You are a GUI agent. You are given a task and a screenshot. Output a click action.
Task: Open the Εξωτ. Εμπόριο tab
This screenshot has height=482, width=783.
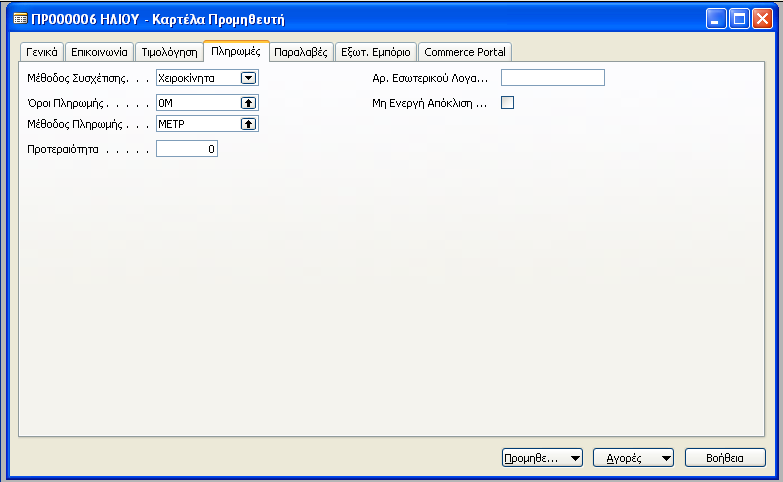376,52
